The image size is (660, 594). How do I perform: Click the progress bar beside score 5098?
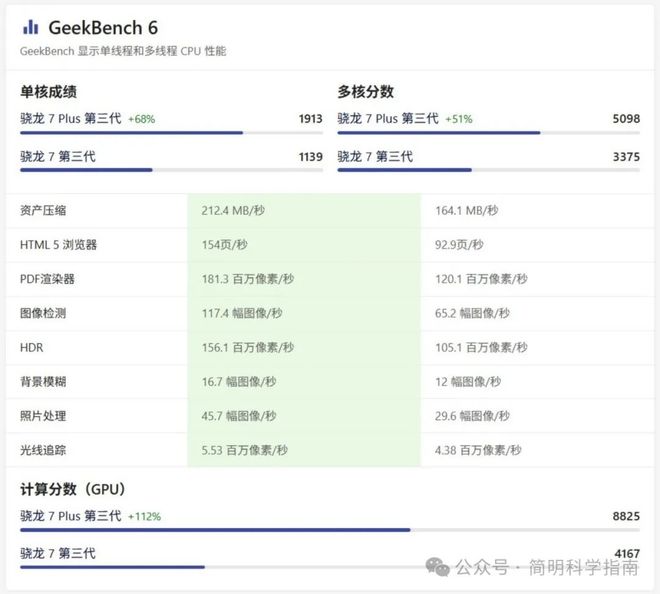(x=489, y=133)
